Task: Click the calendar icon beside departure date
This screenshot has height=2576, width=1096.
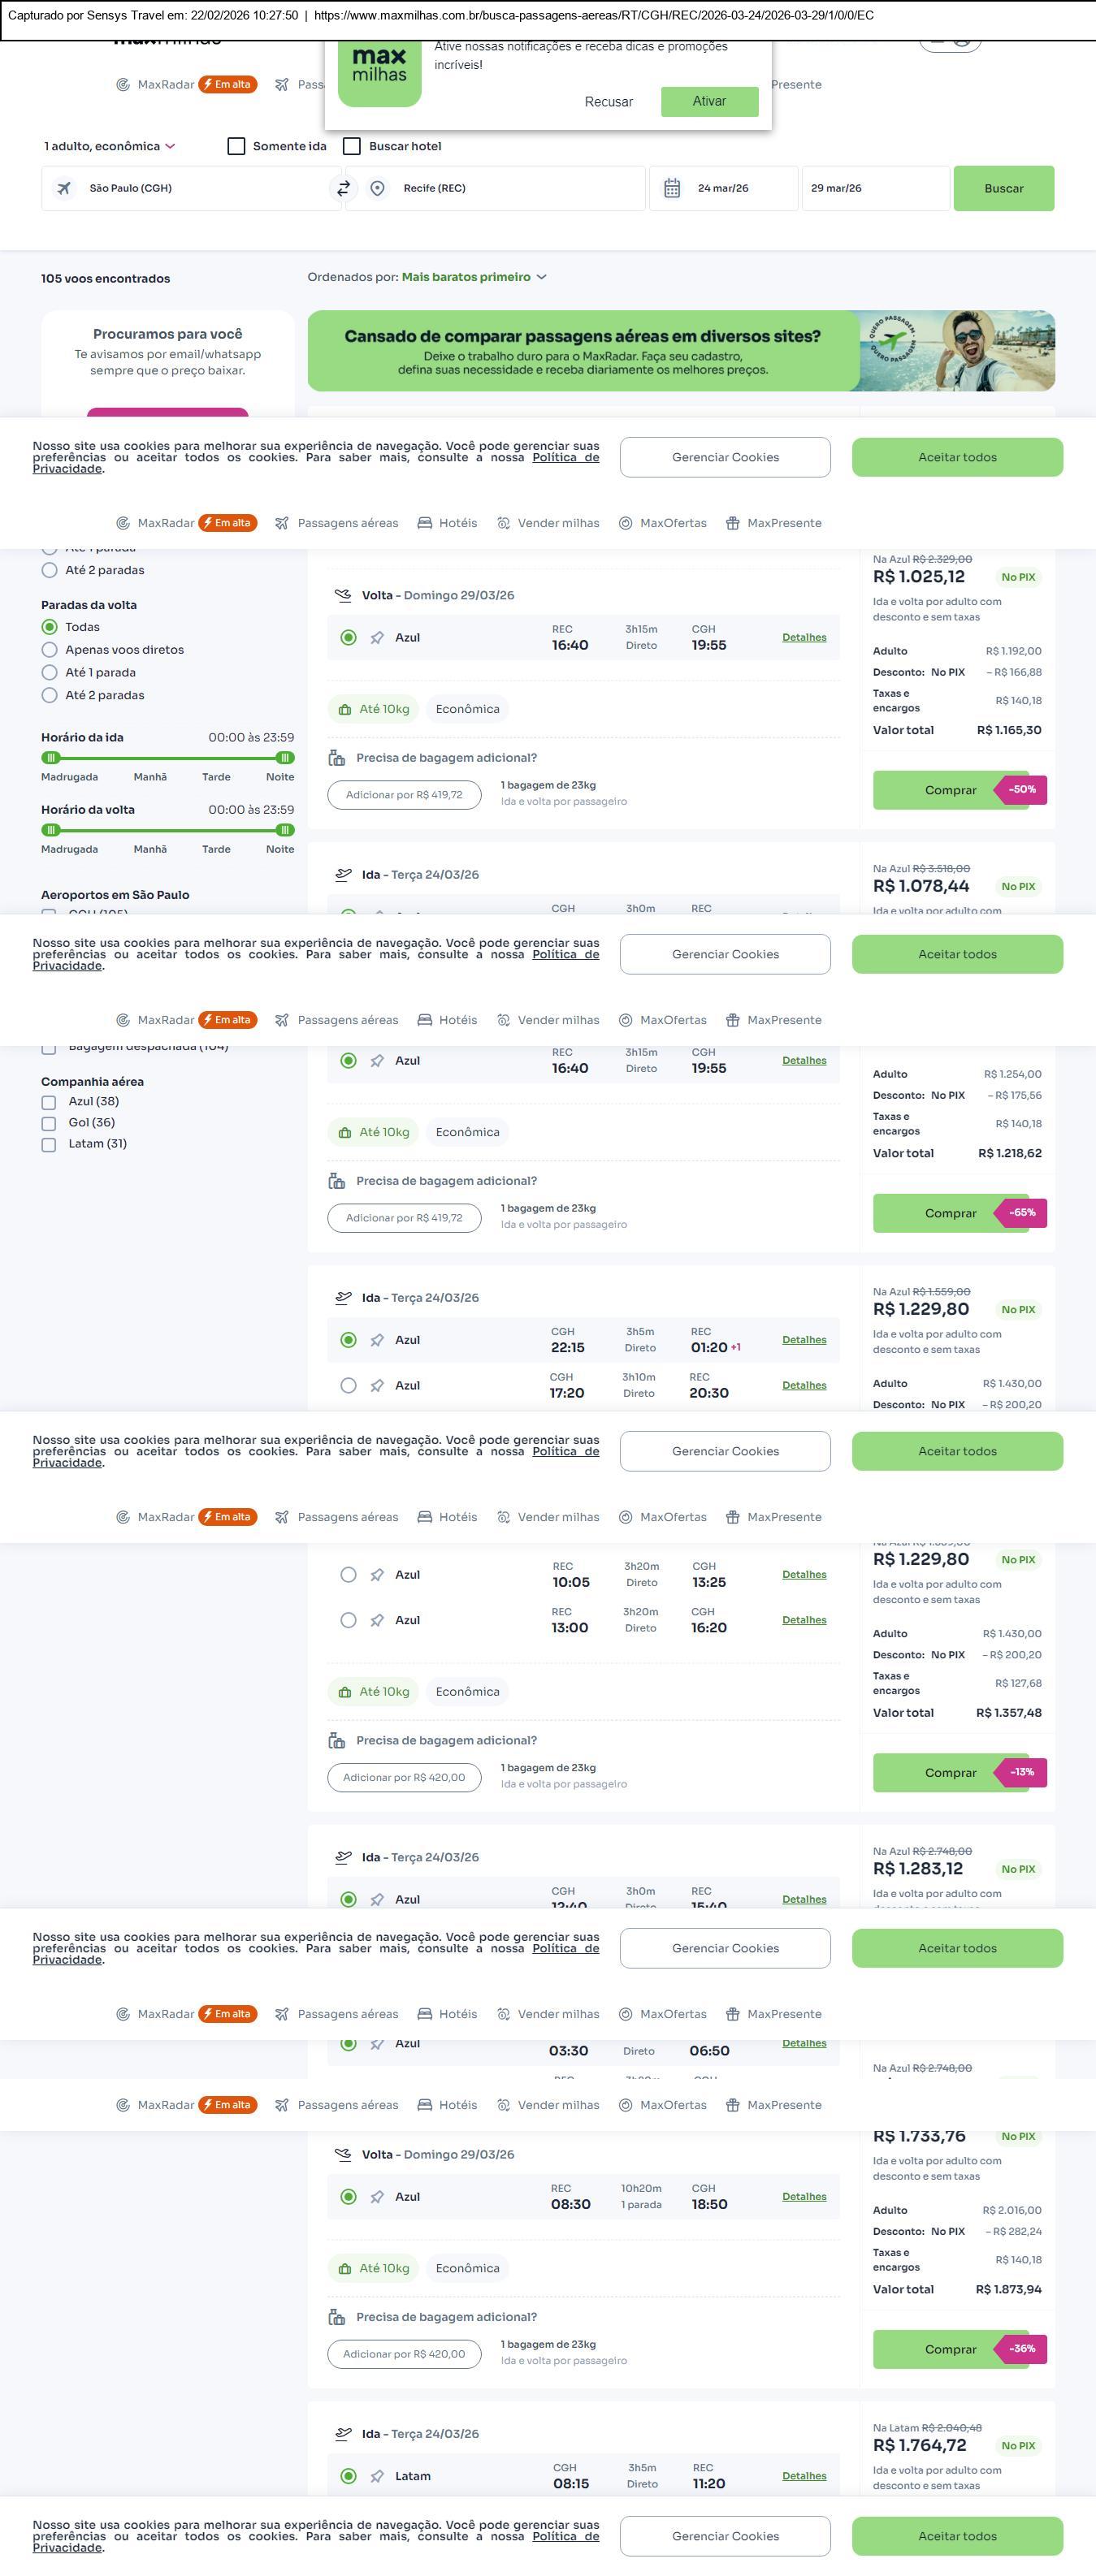Action: click(672, 188)
